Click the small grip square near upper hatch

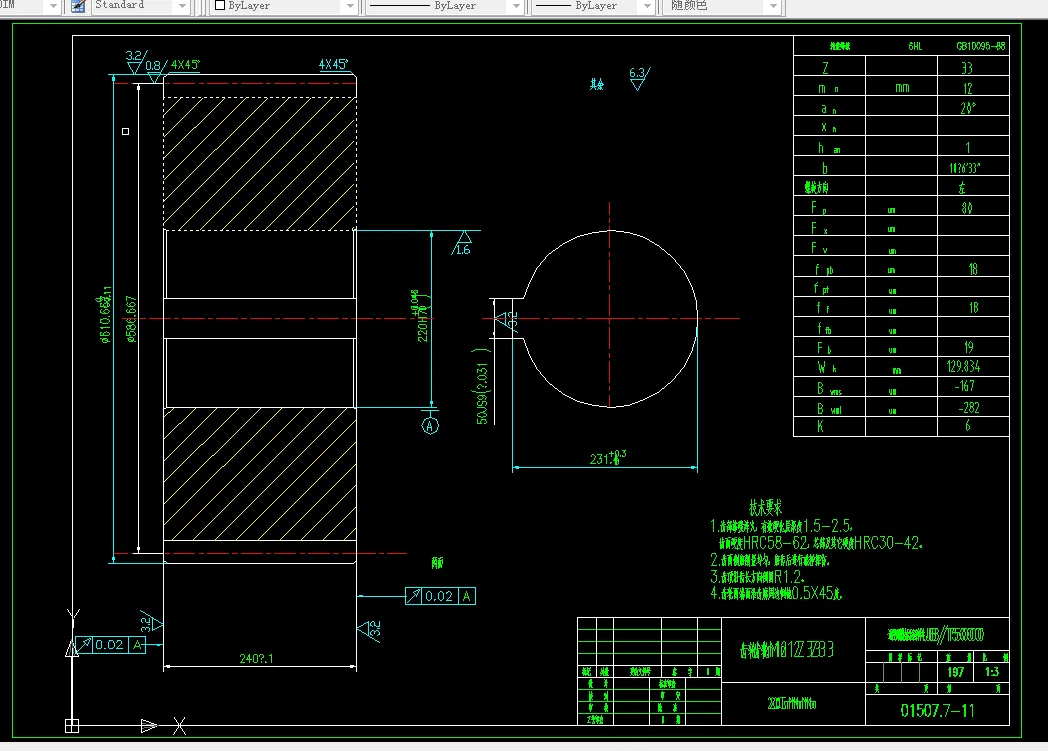(125, 132)
